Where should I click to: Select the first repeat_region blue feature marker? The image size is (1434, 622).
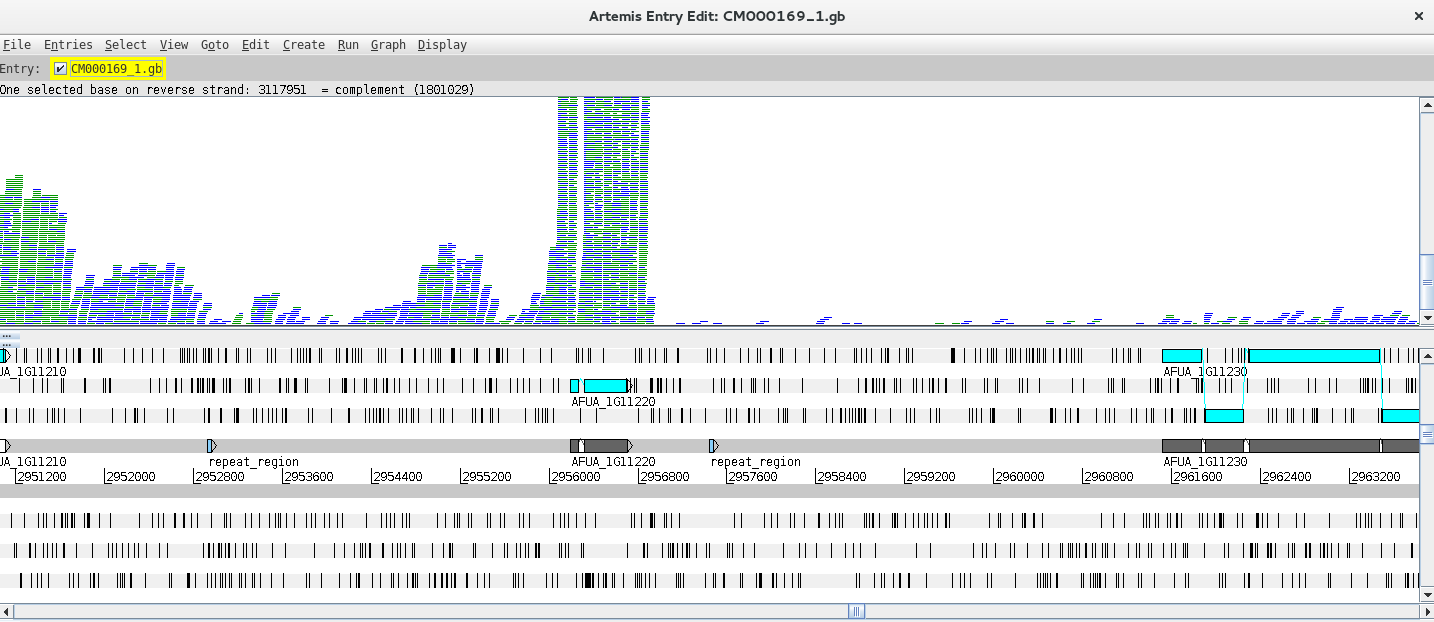click(211, 446)
